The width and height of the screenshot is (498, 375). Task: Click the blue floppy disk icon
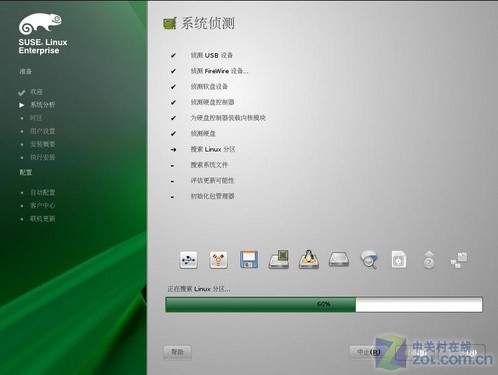[x=249, y=259]
